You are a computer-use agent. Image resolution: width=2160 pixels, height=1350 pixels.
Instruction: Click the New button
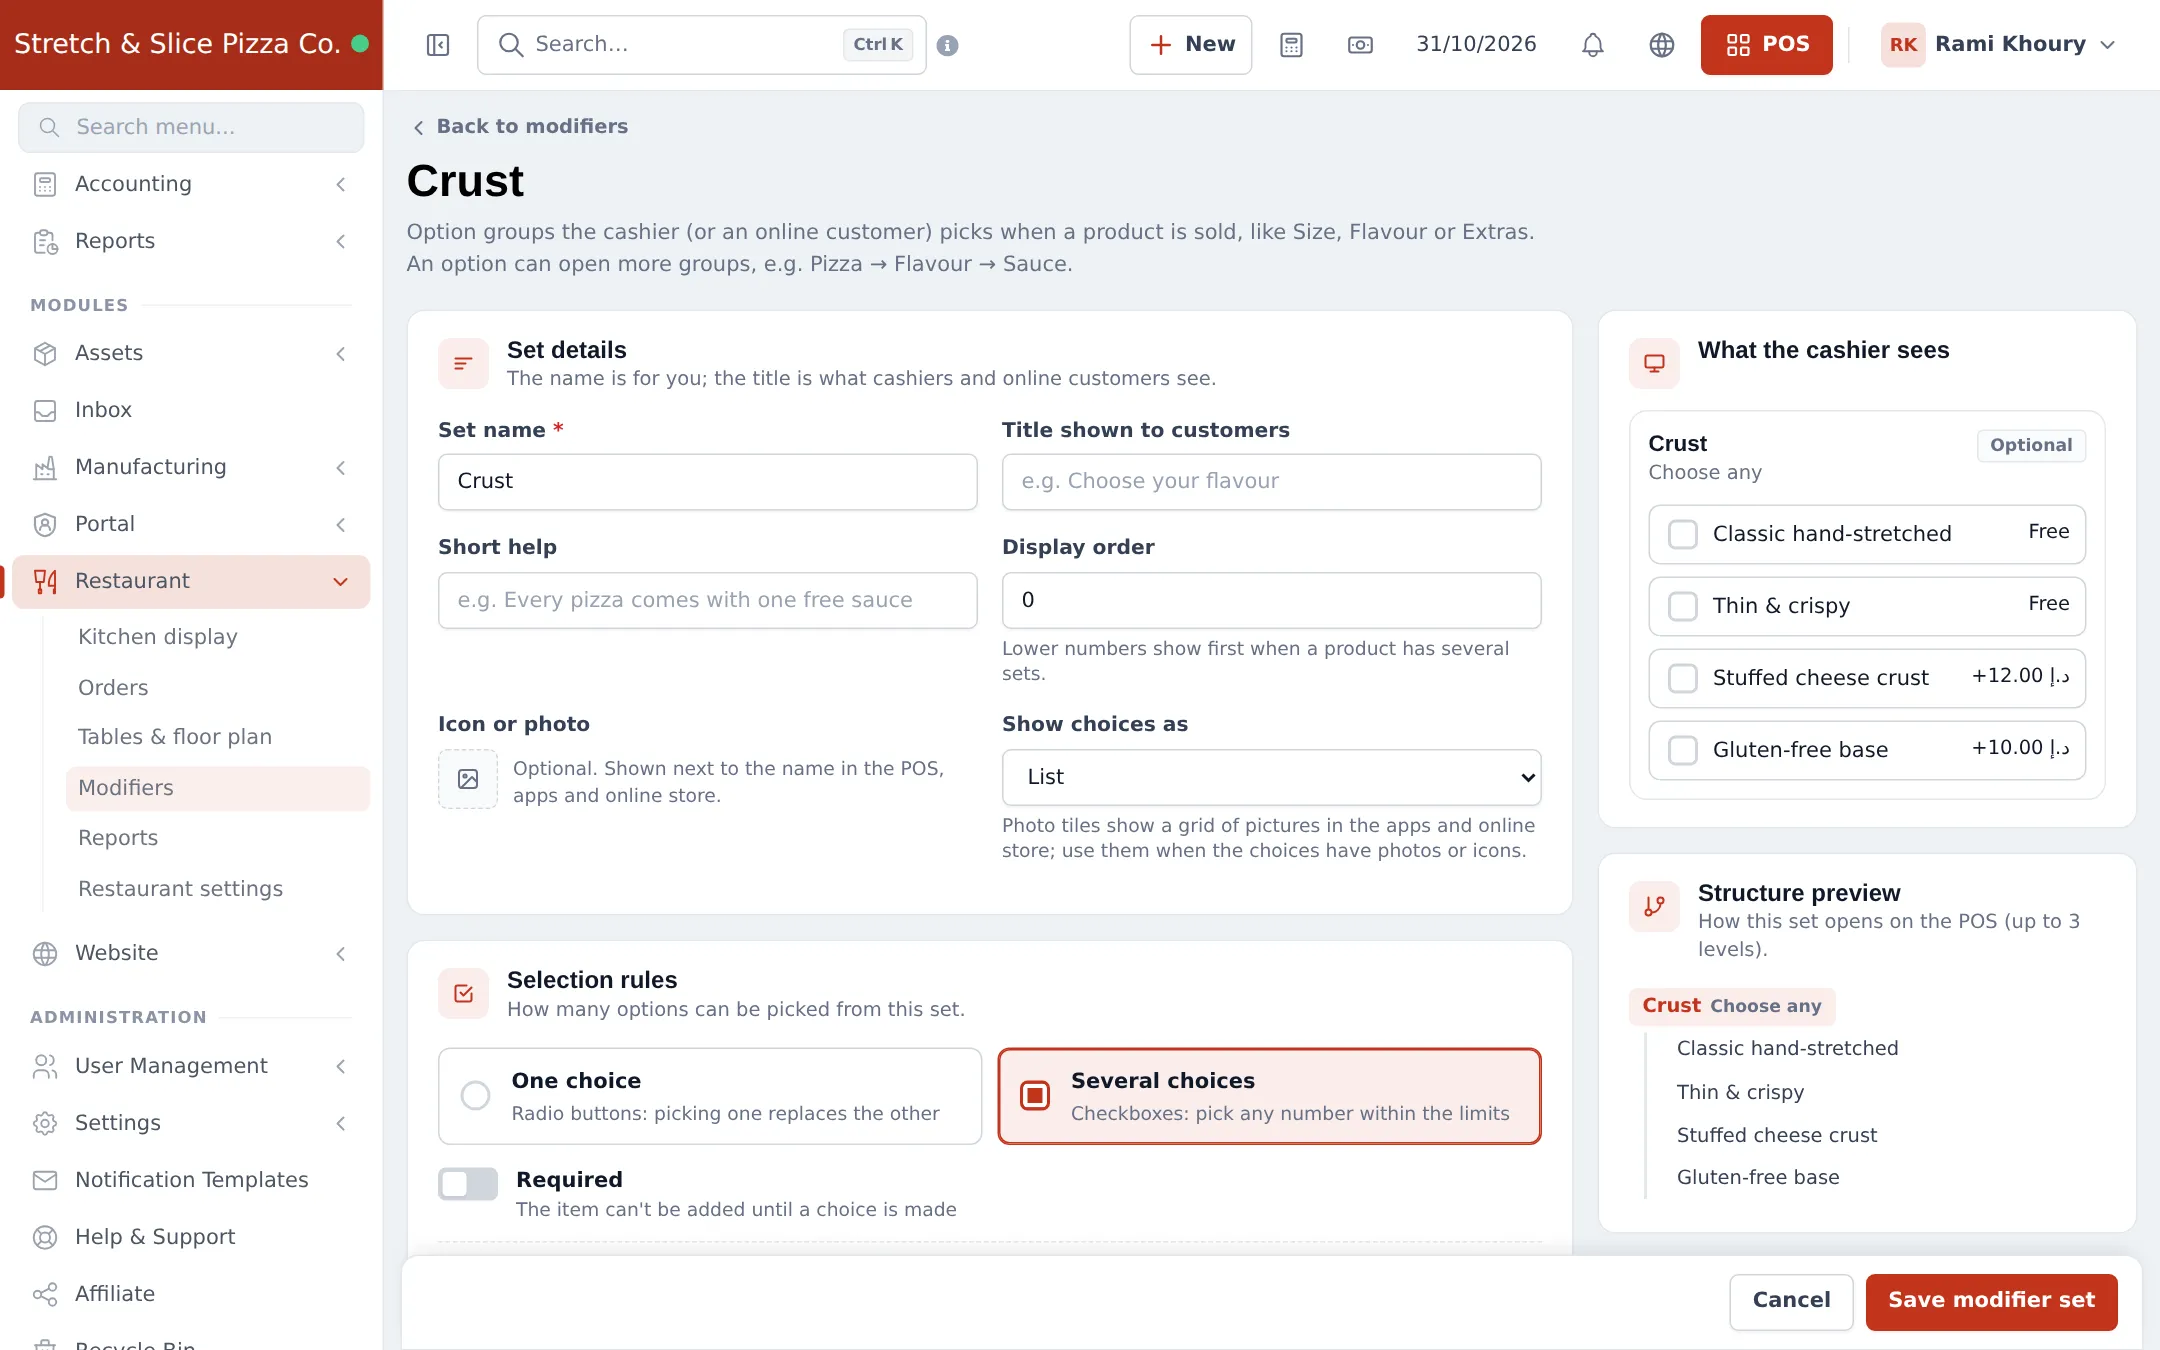coord(1190,45)
